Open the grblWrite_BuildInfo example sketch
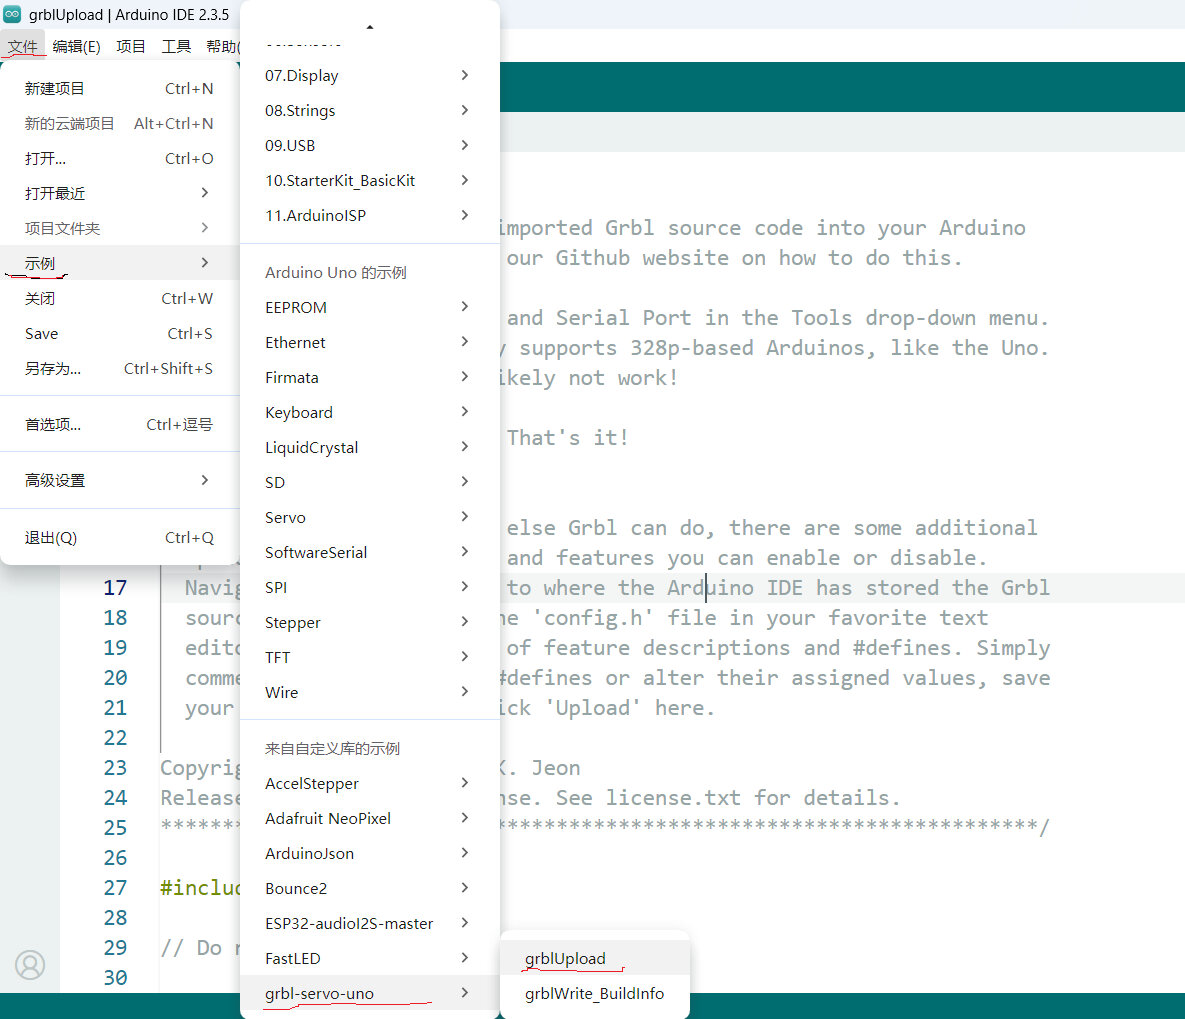Image resolution: width=1185 pixels, height=1019 pixels. click(595, 993)
